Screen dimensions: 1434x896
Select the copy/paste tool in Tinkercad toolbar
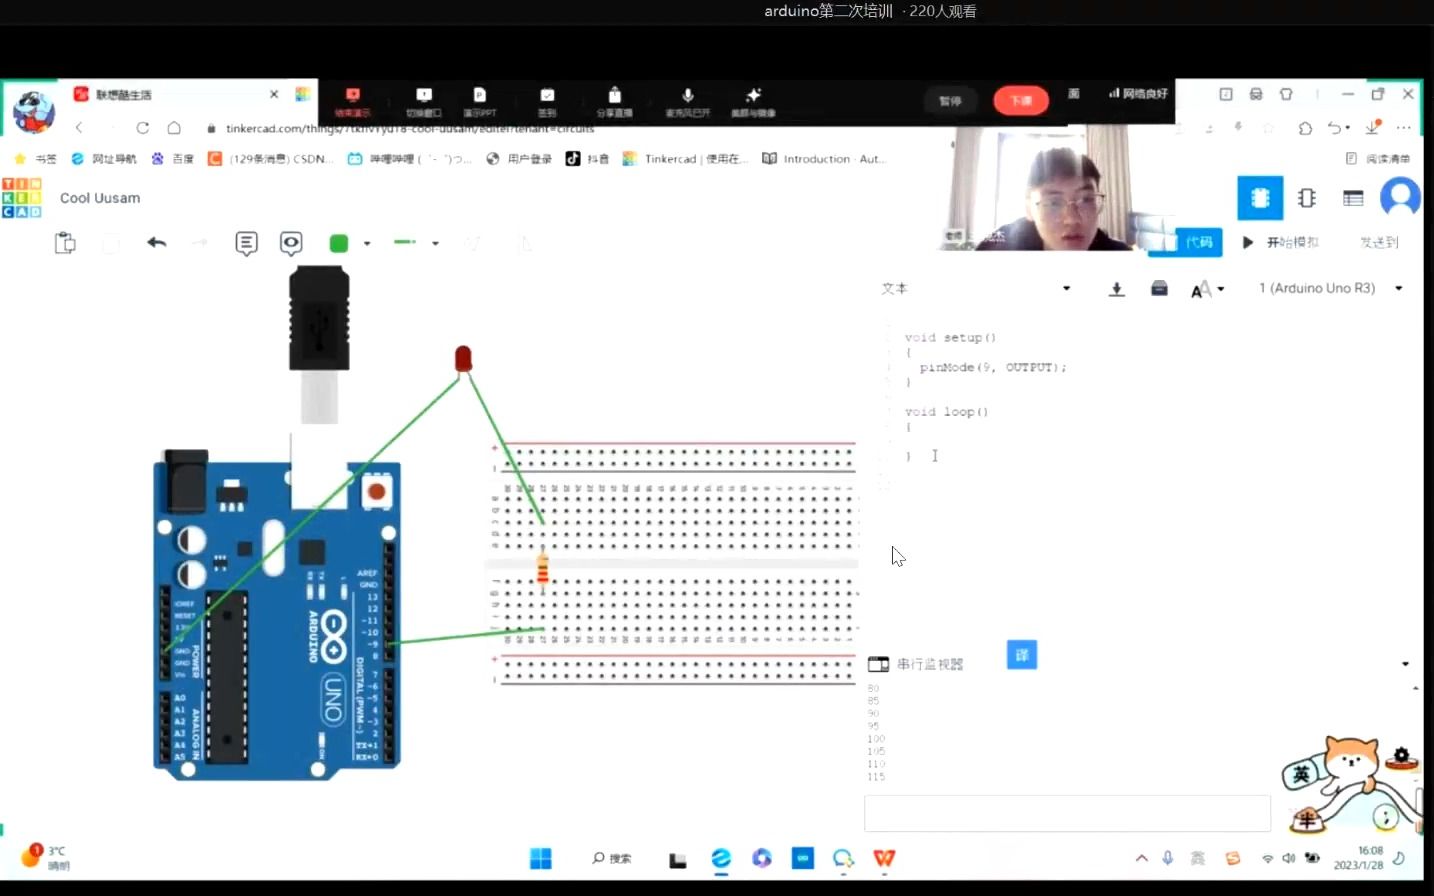[64, 242]
